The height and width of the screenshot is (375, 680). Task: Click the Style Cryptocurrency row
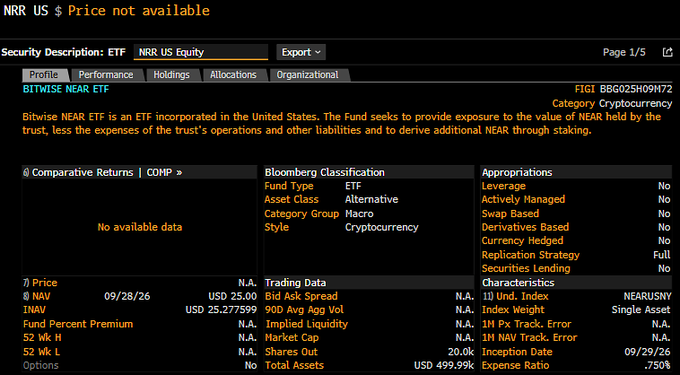click(369, 227)
